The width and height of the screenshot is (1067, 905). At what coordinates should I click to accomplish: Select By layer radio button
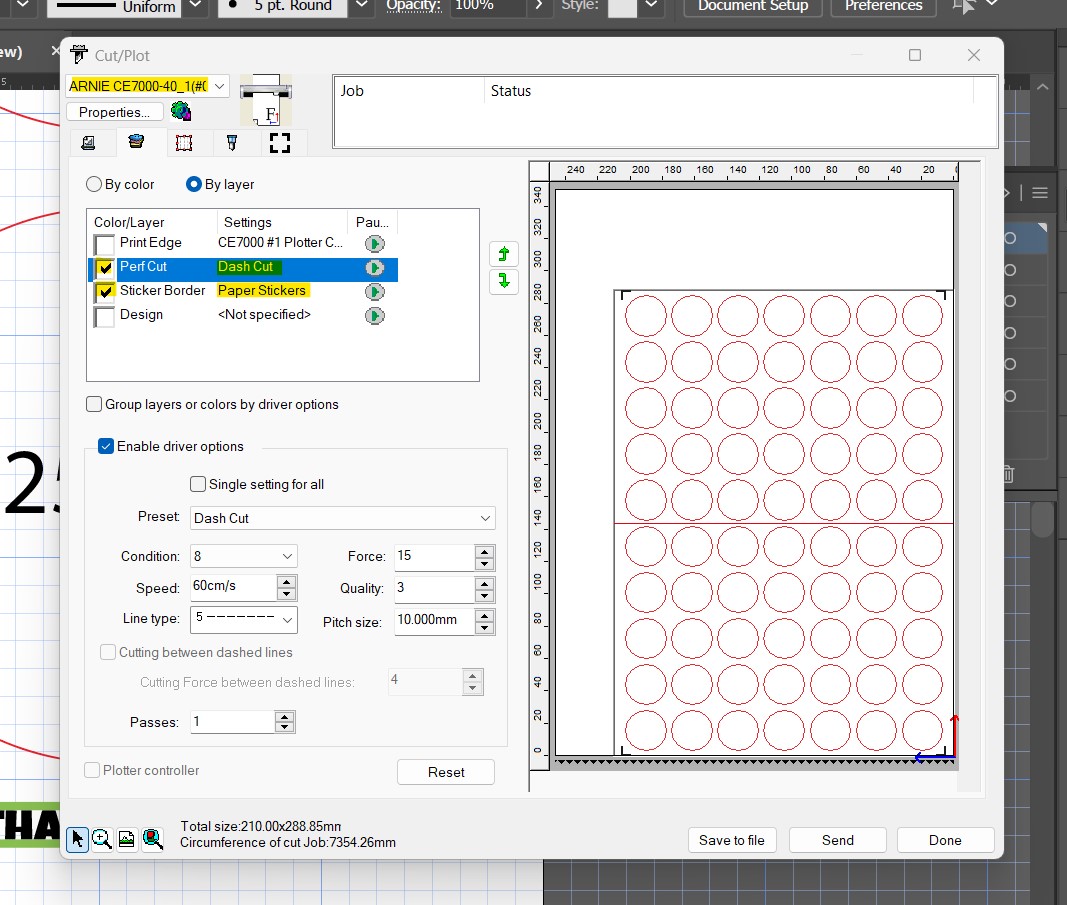(x=194, y=184)
